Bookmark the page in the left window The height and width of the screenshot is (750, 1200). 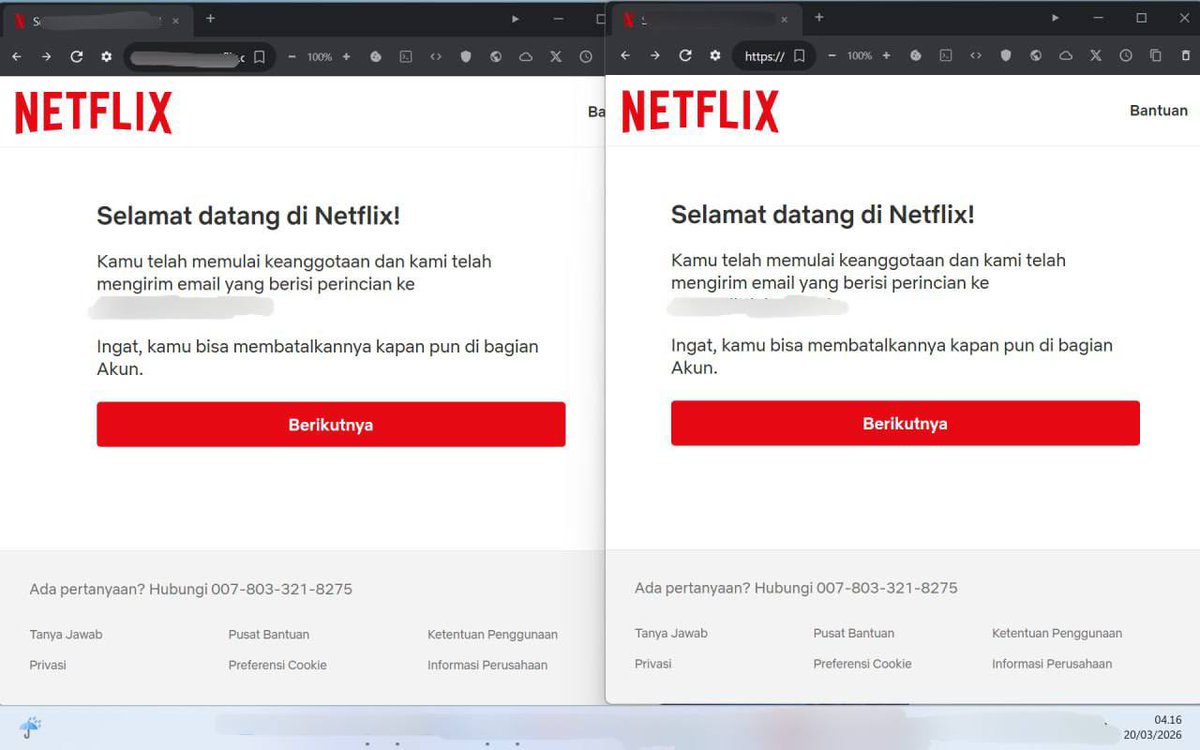pyautogui.click(x=259, y=57)
